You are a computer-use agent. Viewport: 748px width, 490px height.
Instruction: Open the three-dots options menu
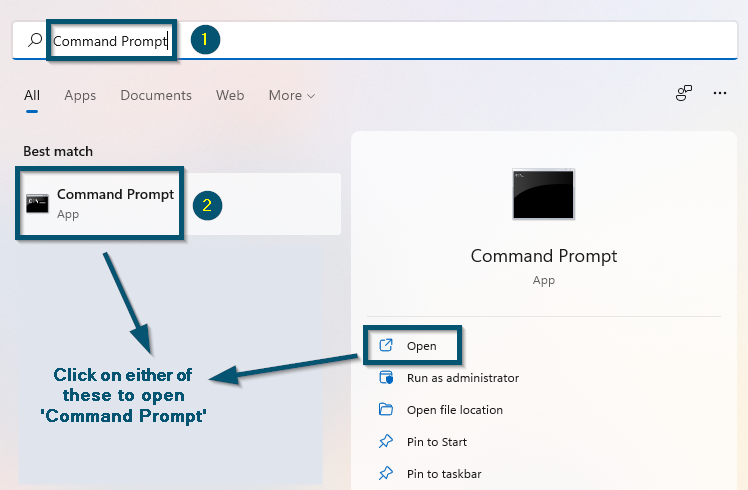tap(720, 93)
